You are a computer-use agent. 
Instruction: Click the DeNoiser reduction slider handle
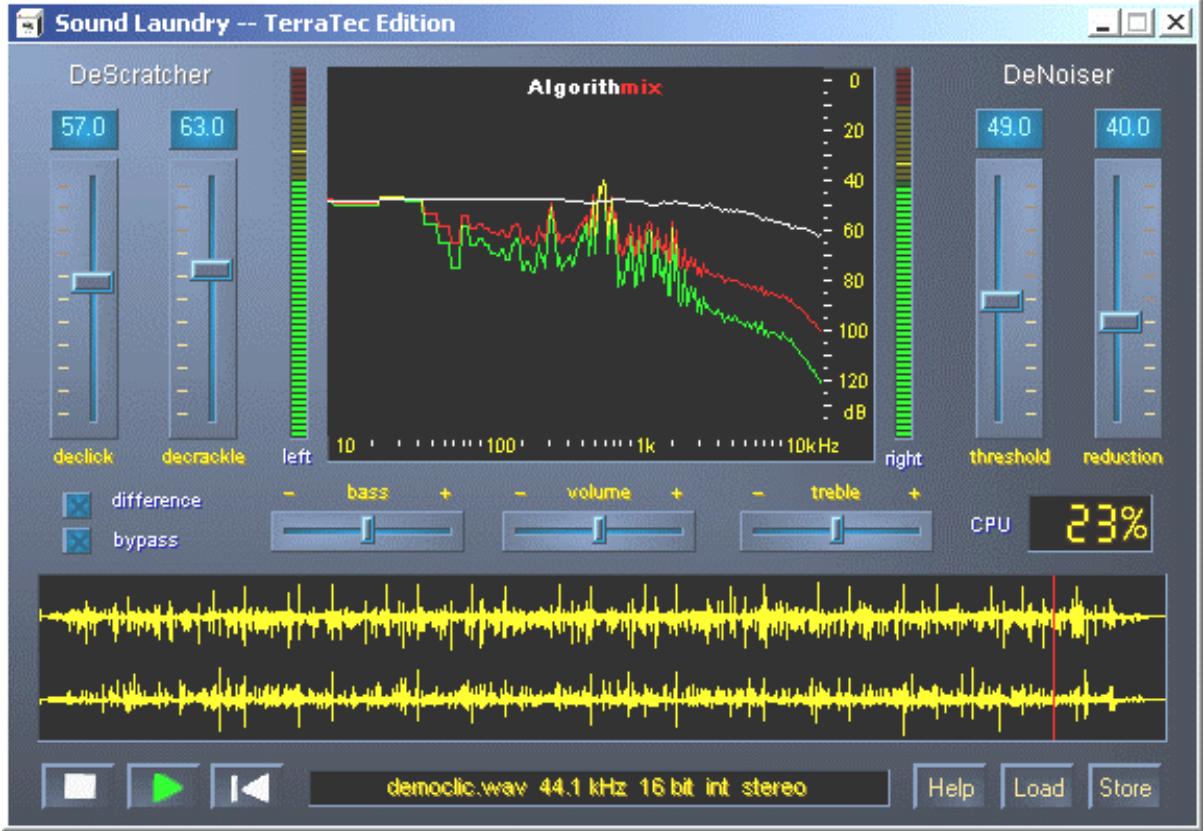(x=1120, y=321)
